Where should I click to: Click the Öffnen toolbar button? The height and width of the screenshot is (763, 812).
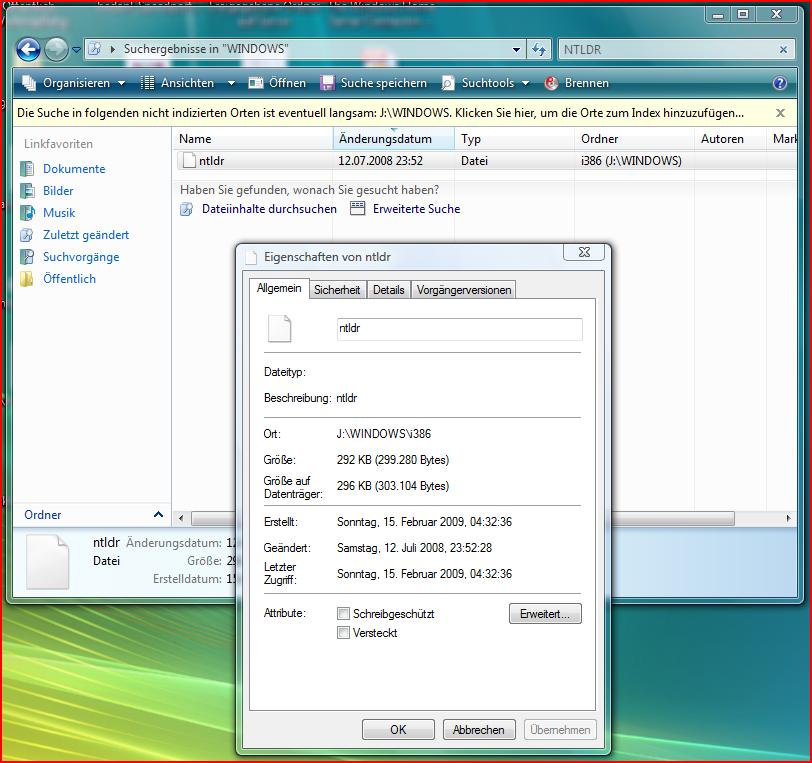[277, 83]
